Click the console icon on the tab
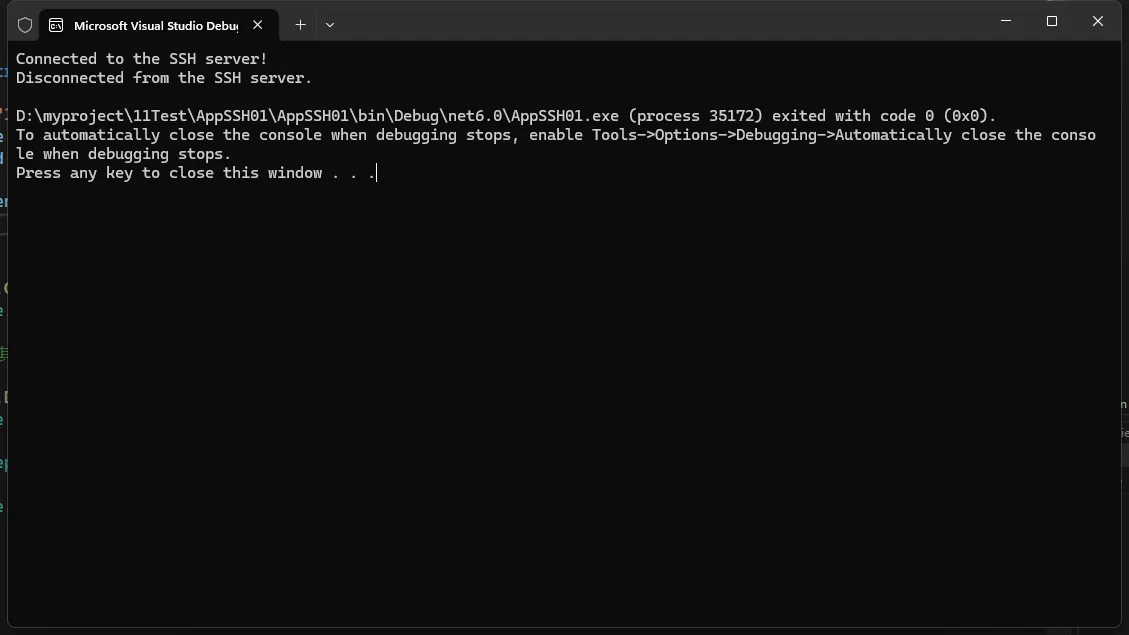 [x=56, y=25]
